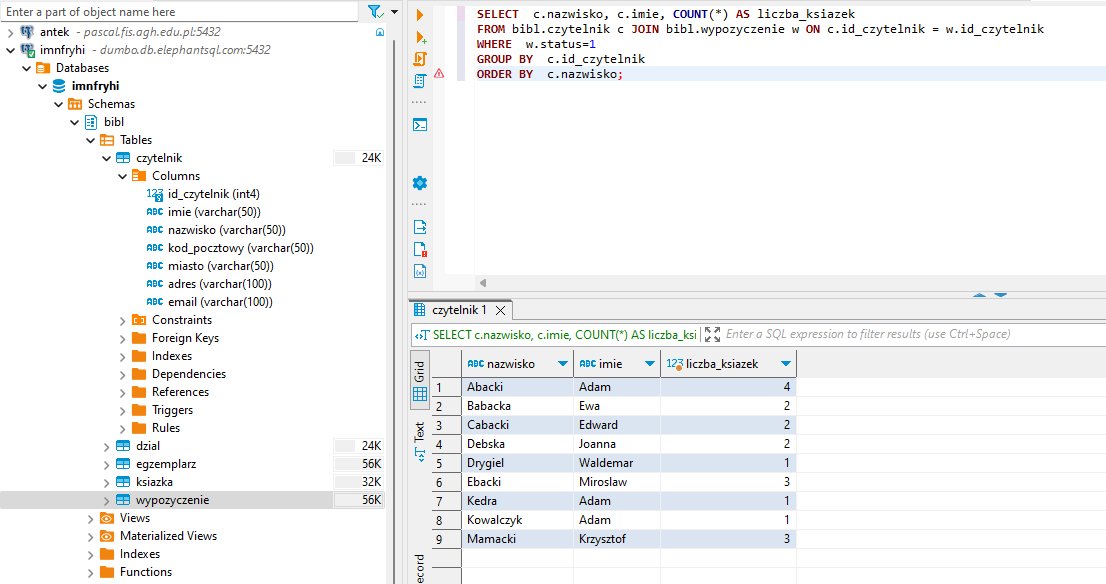Select row 1 header in results grid
This screenshot has width=1106, height=584.
(x=446, y=387)
